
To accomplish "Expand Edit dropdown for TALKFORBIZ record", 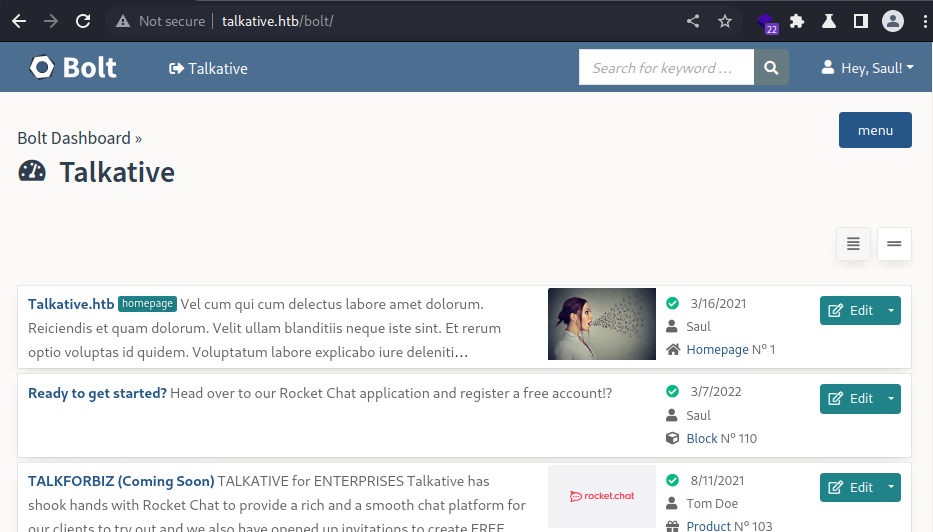I will 891,487.
